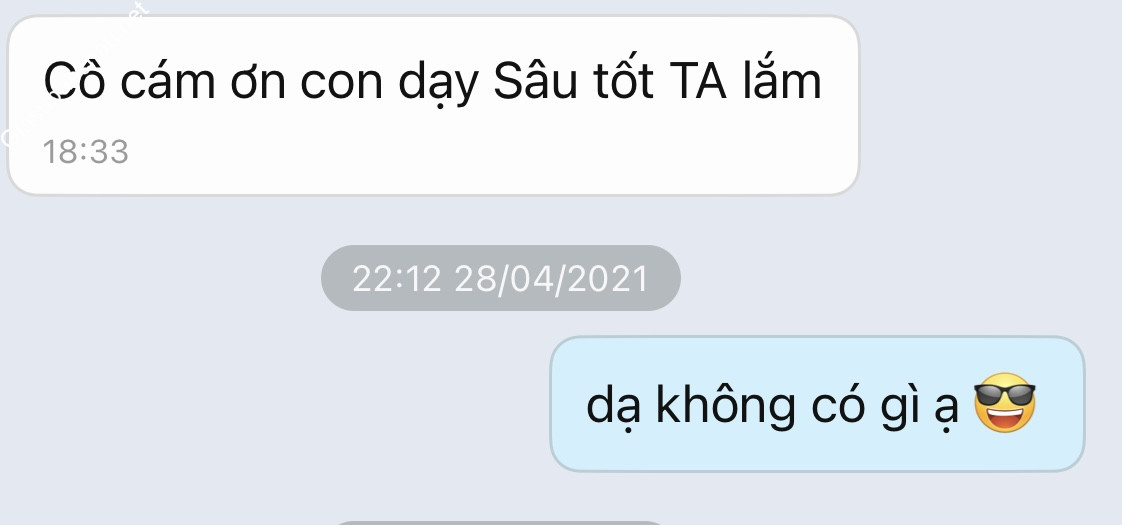Click the date "28/04/2021" inside the separator pill
Screen dimensions: 1122x525
(551, 278)
